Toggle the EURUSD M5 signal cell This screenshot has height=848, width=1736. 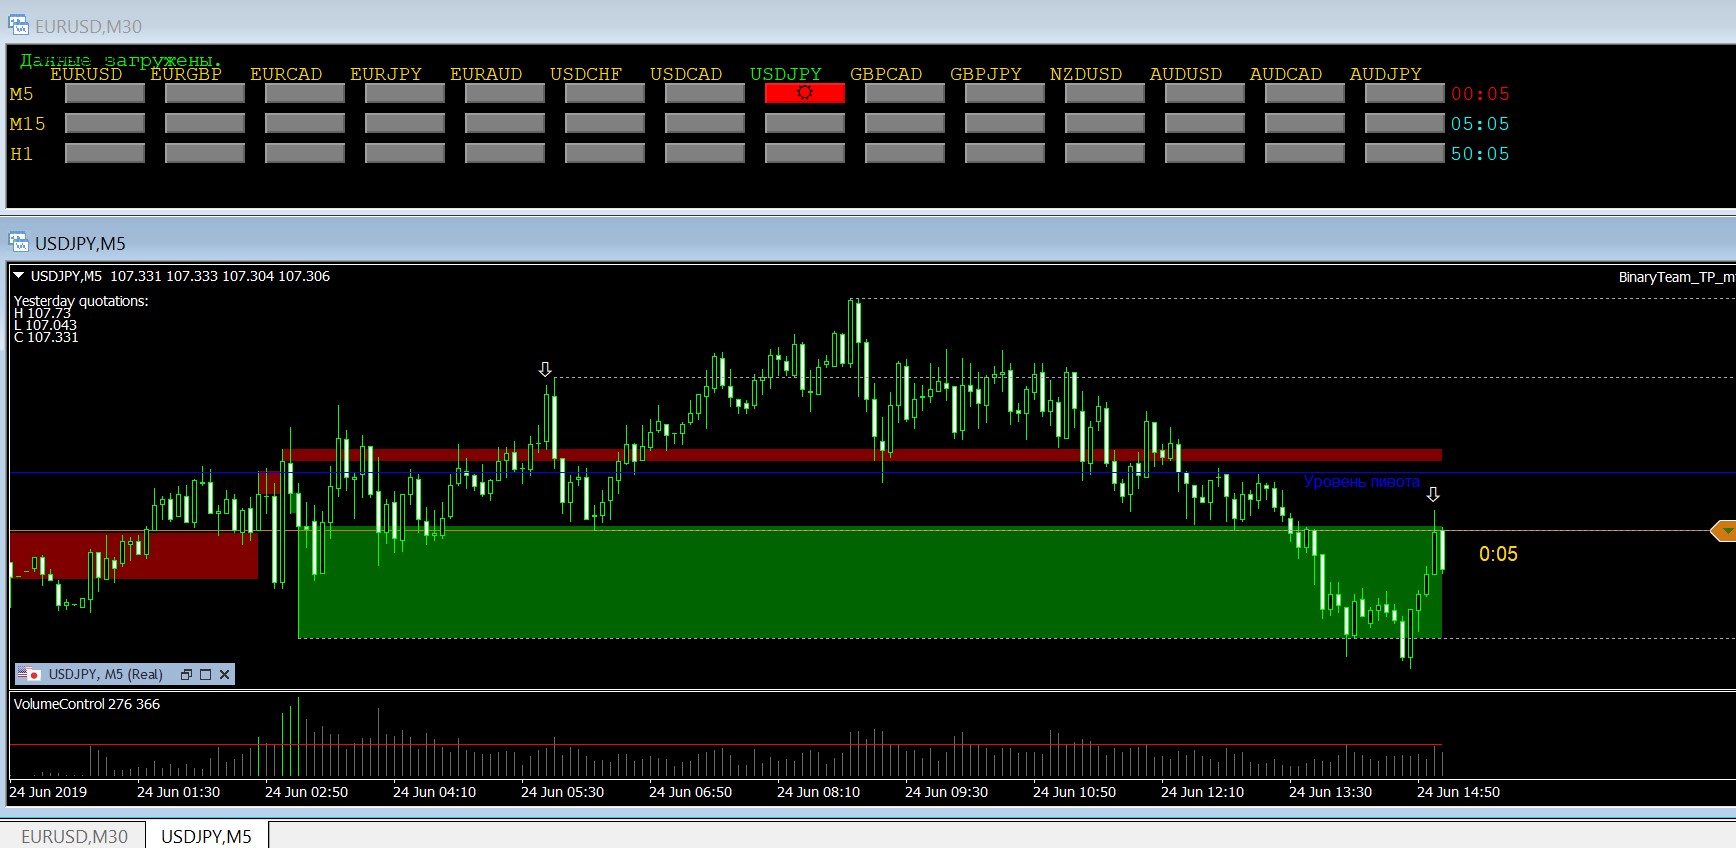(x=104, y=93)
